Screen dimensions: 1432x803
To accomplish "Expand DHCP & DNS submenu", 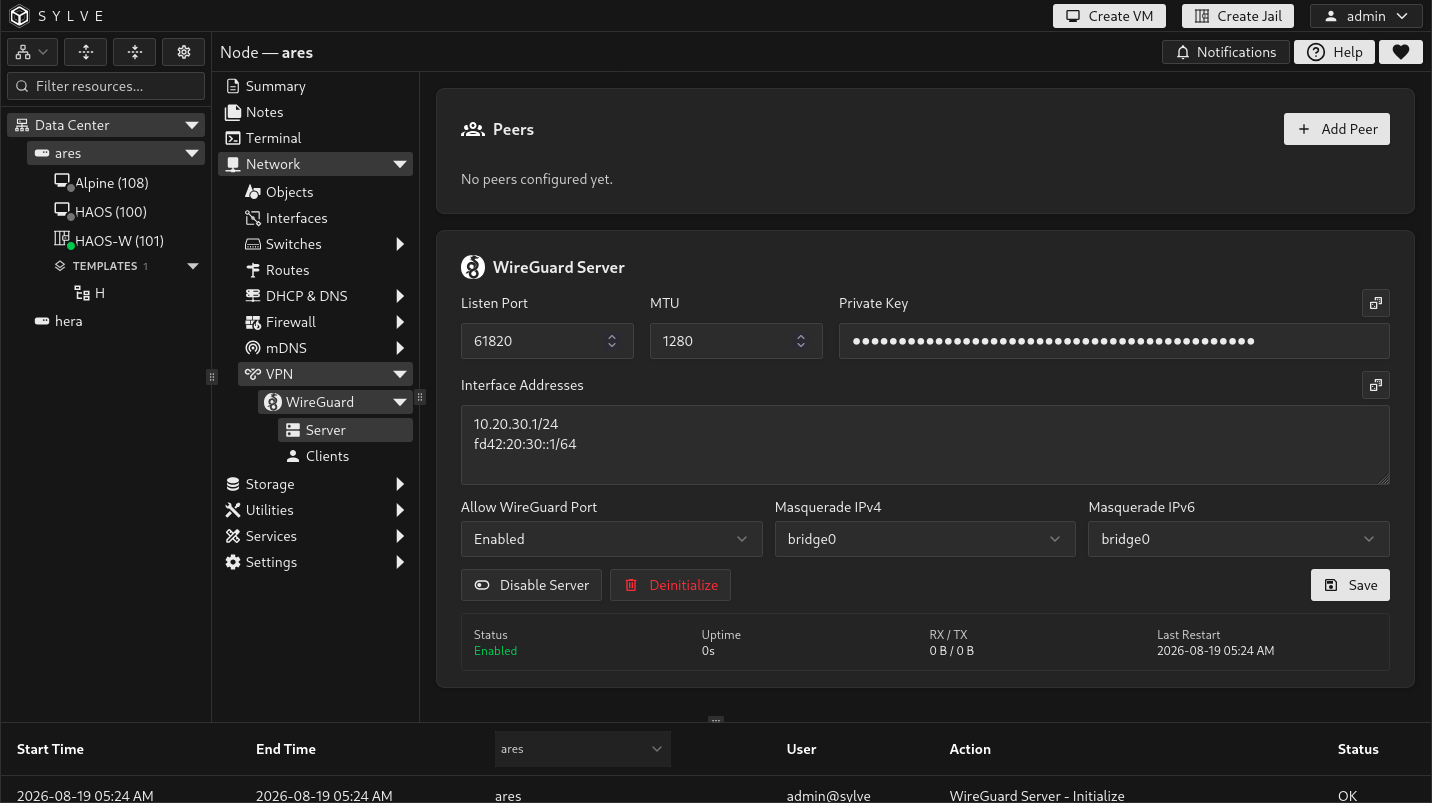I will click(x=400, y=296).
